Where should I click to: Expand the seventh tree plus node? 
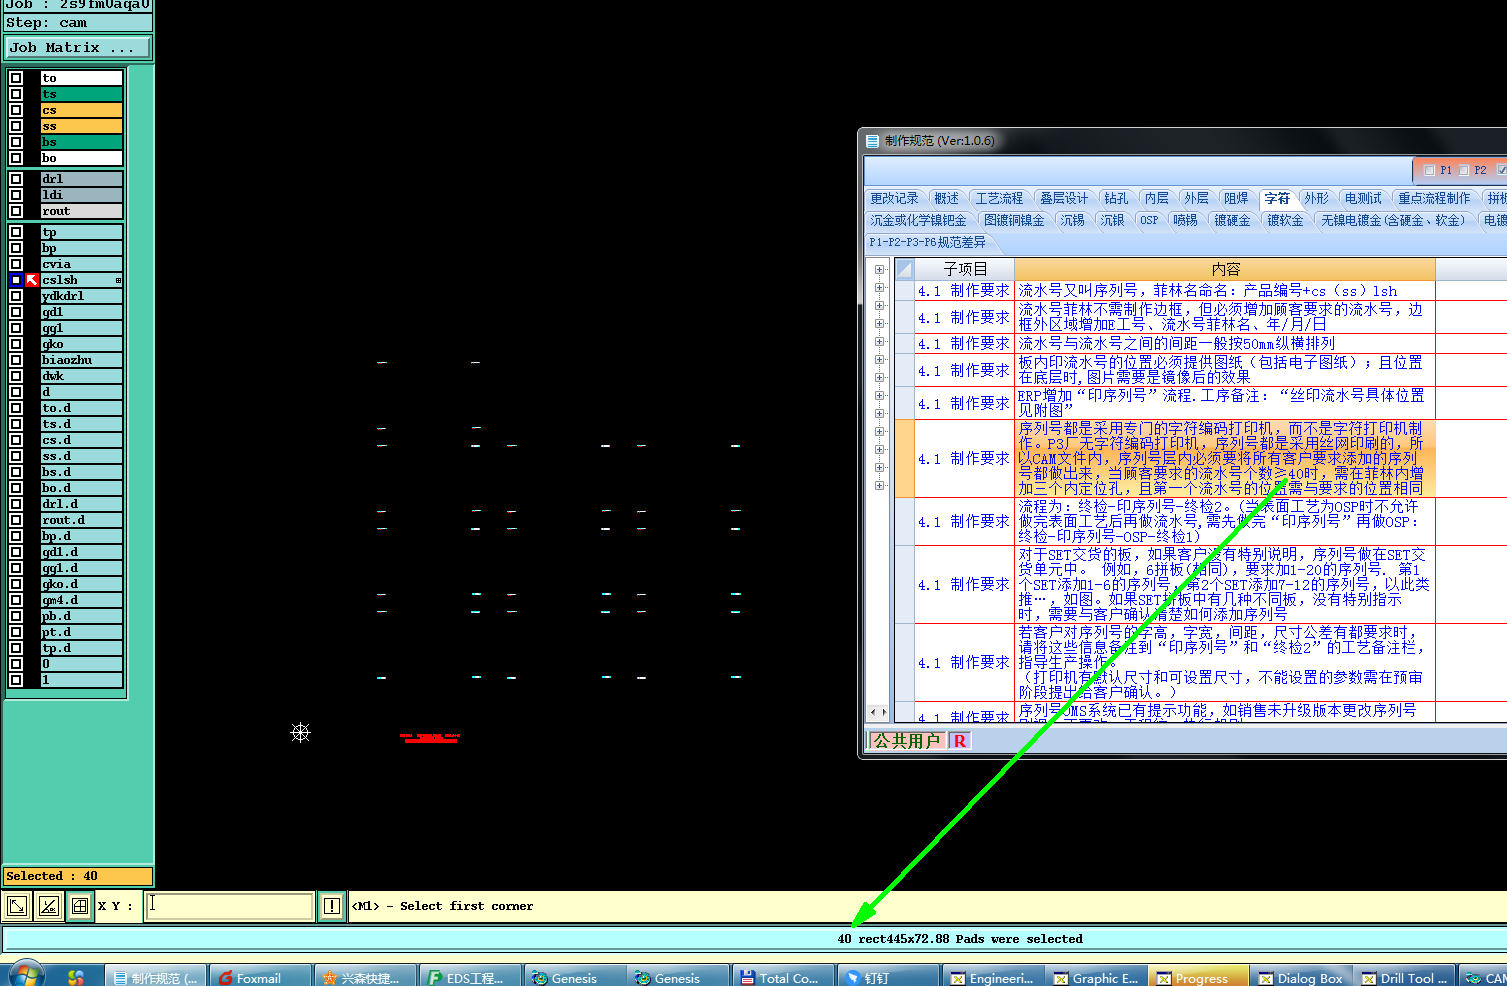coord(879,377)
